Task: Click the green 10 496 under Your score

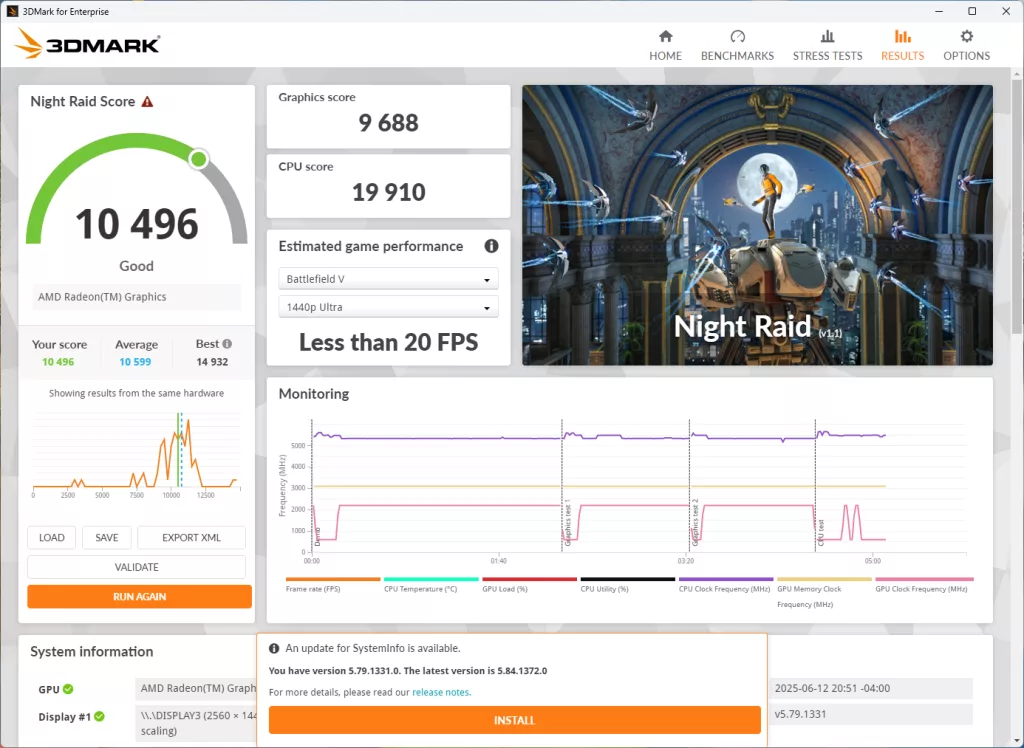Action: pos(58,362)
